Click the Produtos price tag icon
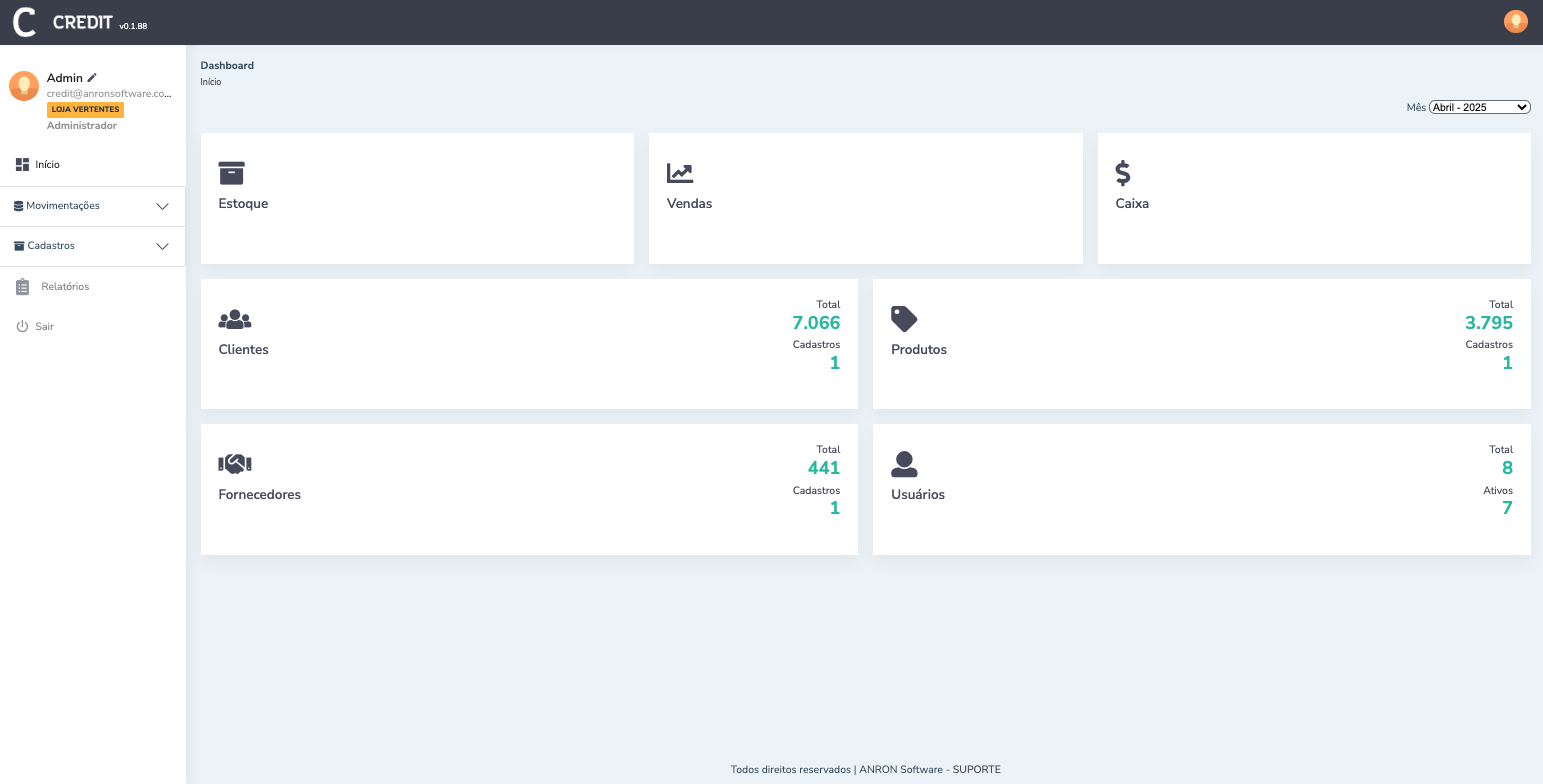 [904, 319]
